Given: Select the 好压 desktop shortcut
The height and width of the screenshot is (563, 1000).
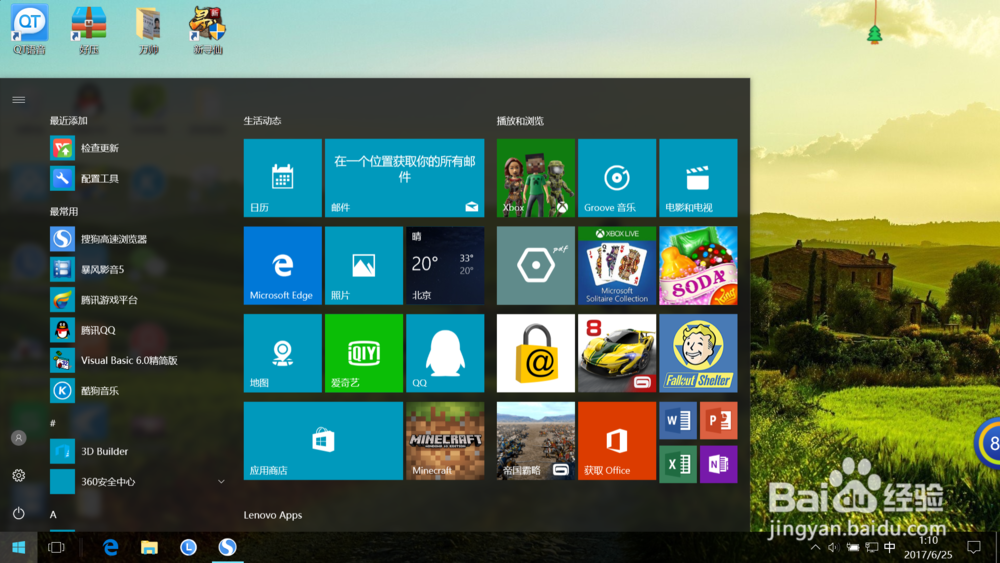Looking at the screenshot, I should 89,29.
